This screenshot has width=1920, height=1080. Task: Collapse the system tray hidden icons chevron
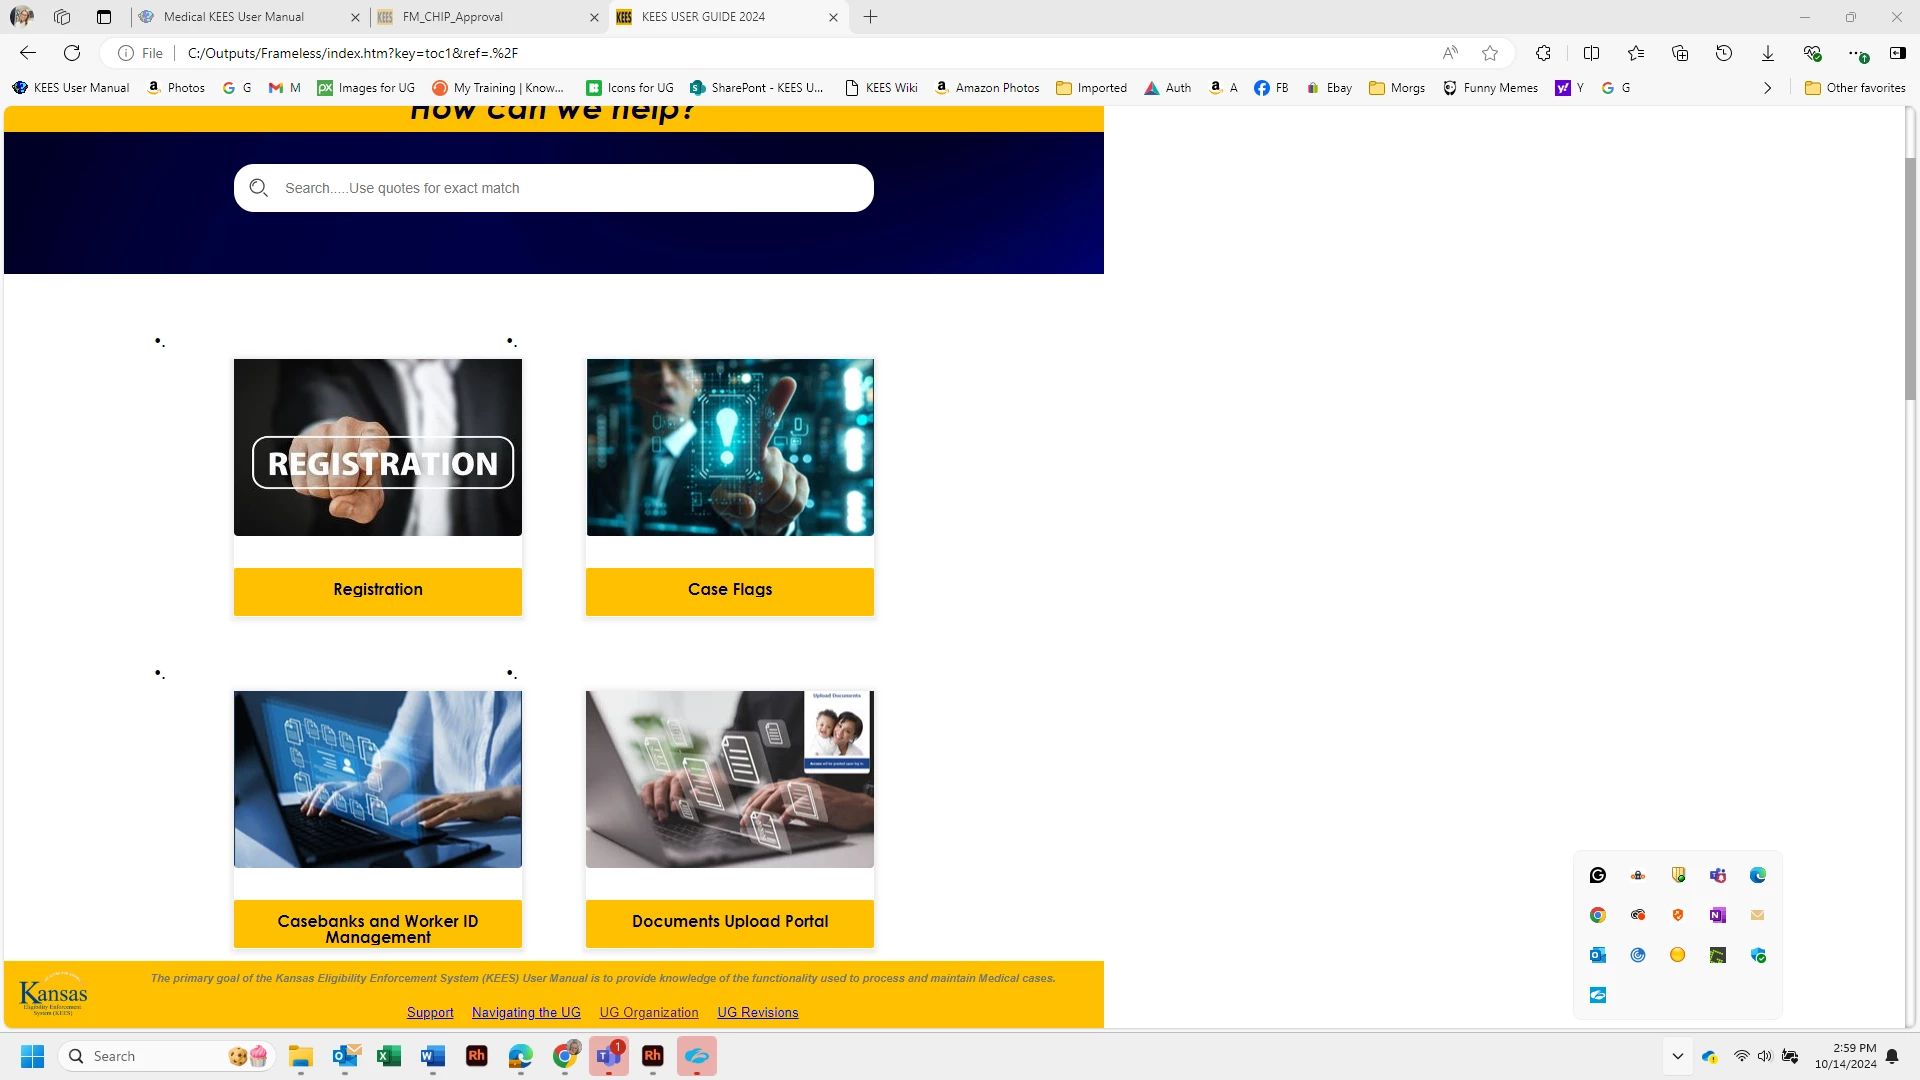[1677, 1056]
